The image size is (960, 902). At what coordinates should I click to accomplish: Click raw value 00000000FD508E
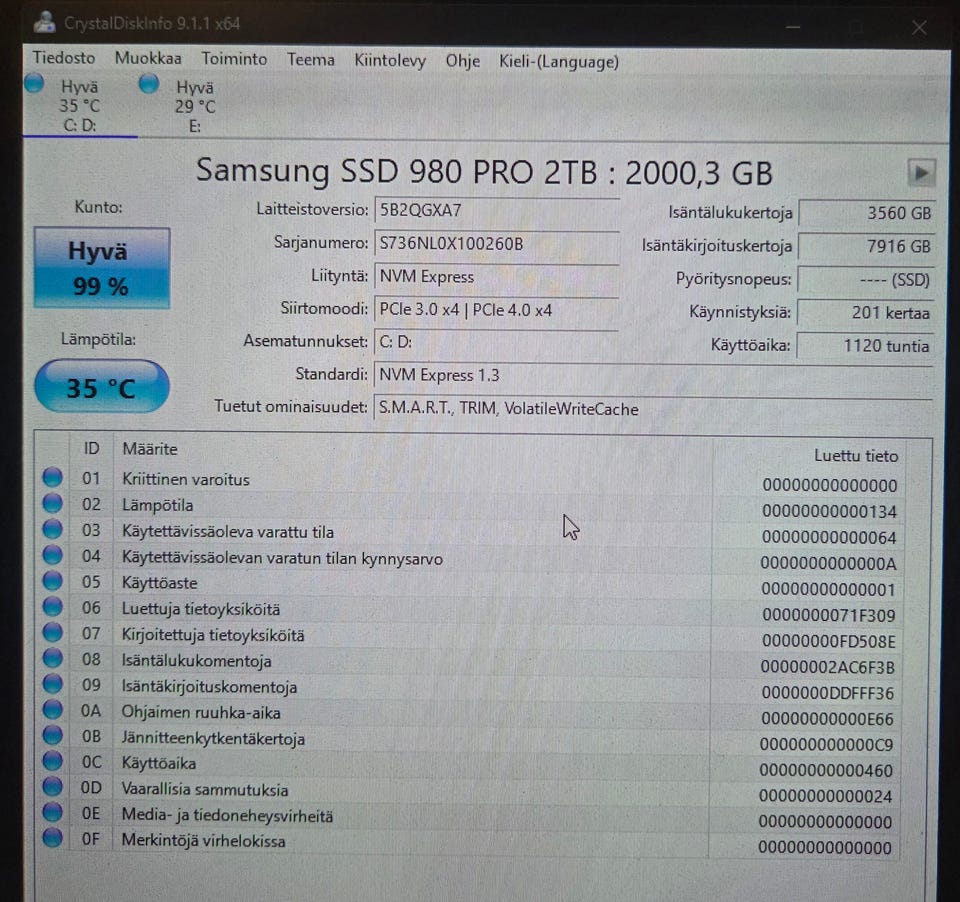(x=829, y=641)
